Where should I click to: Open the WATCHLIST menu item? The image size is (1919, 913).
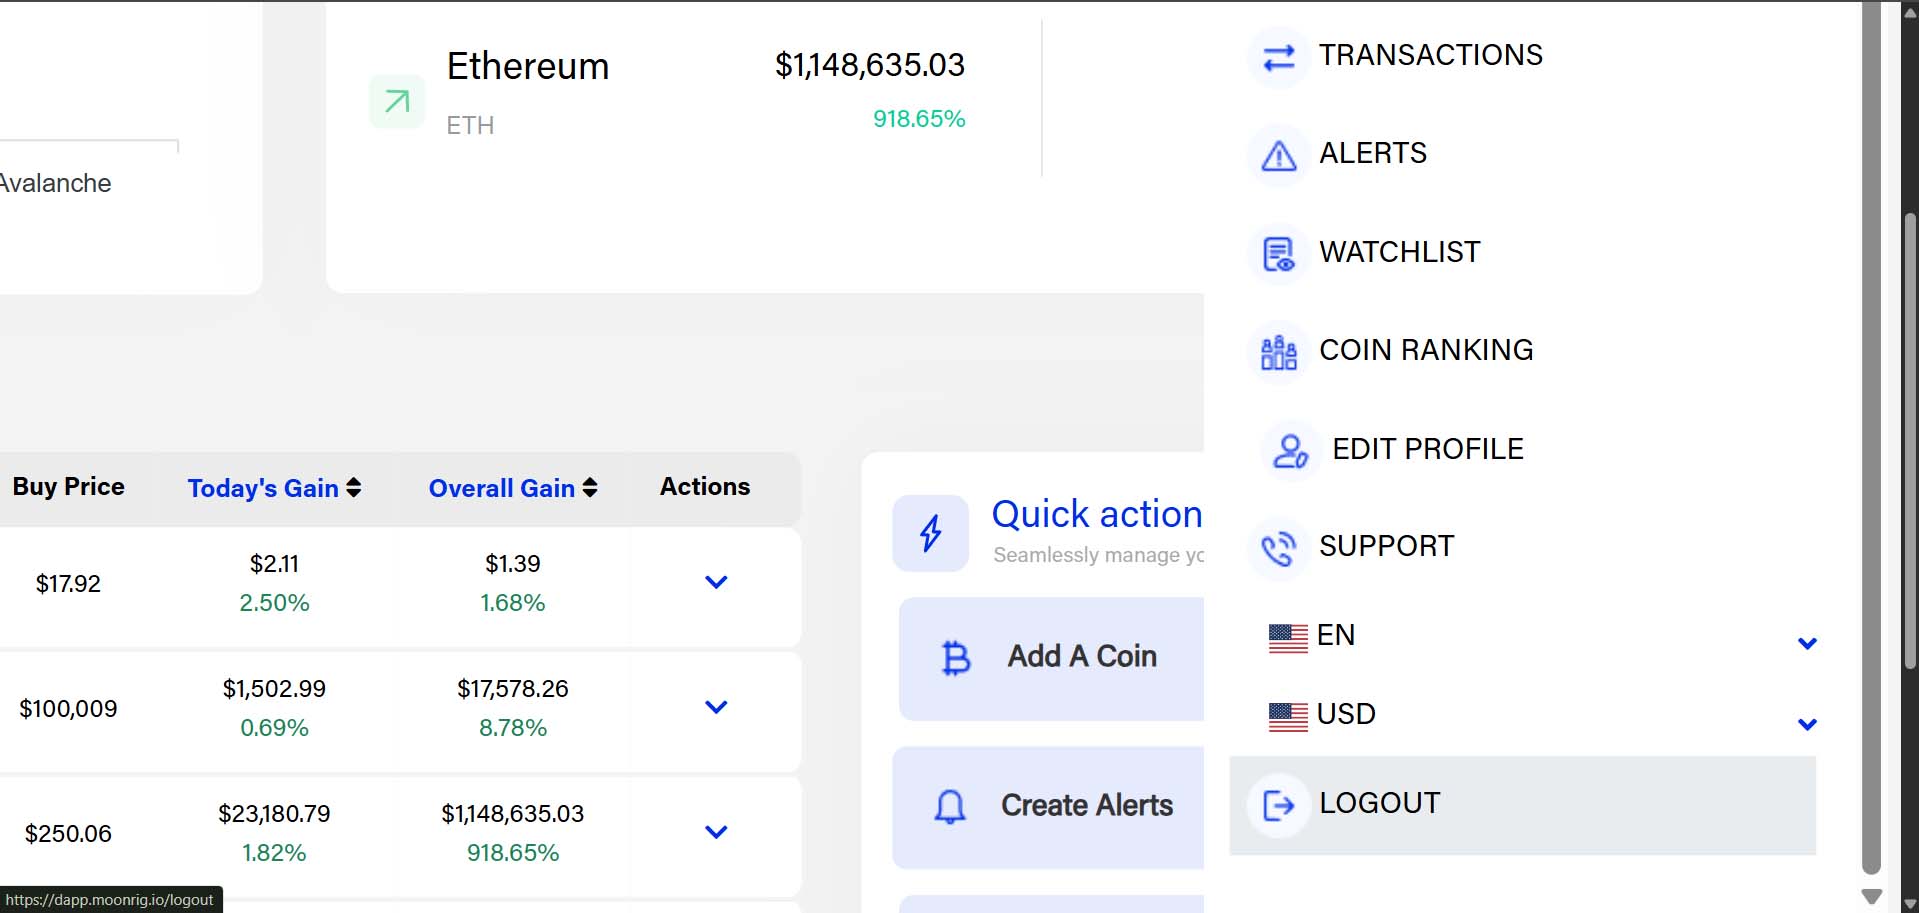[x=1400, y=252]
